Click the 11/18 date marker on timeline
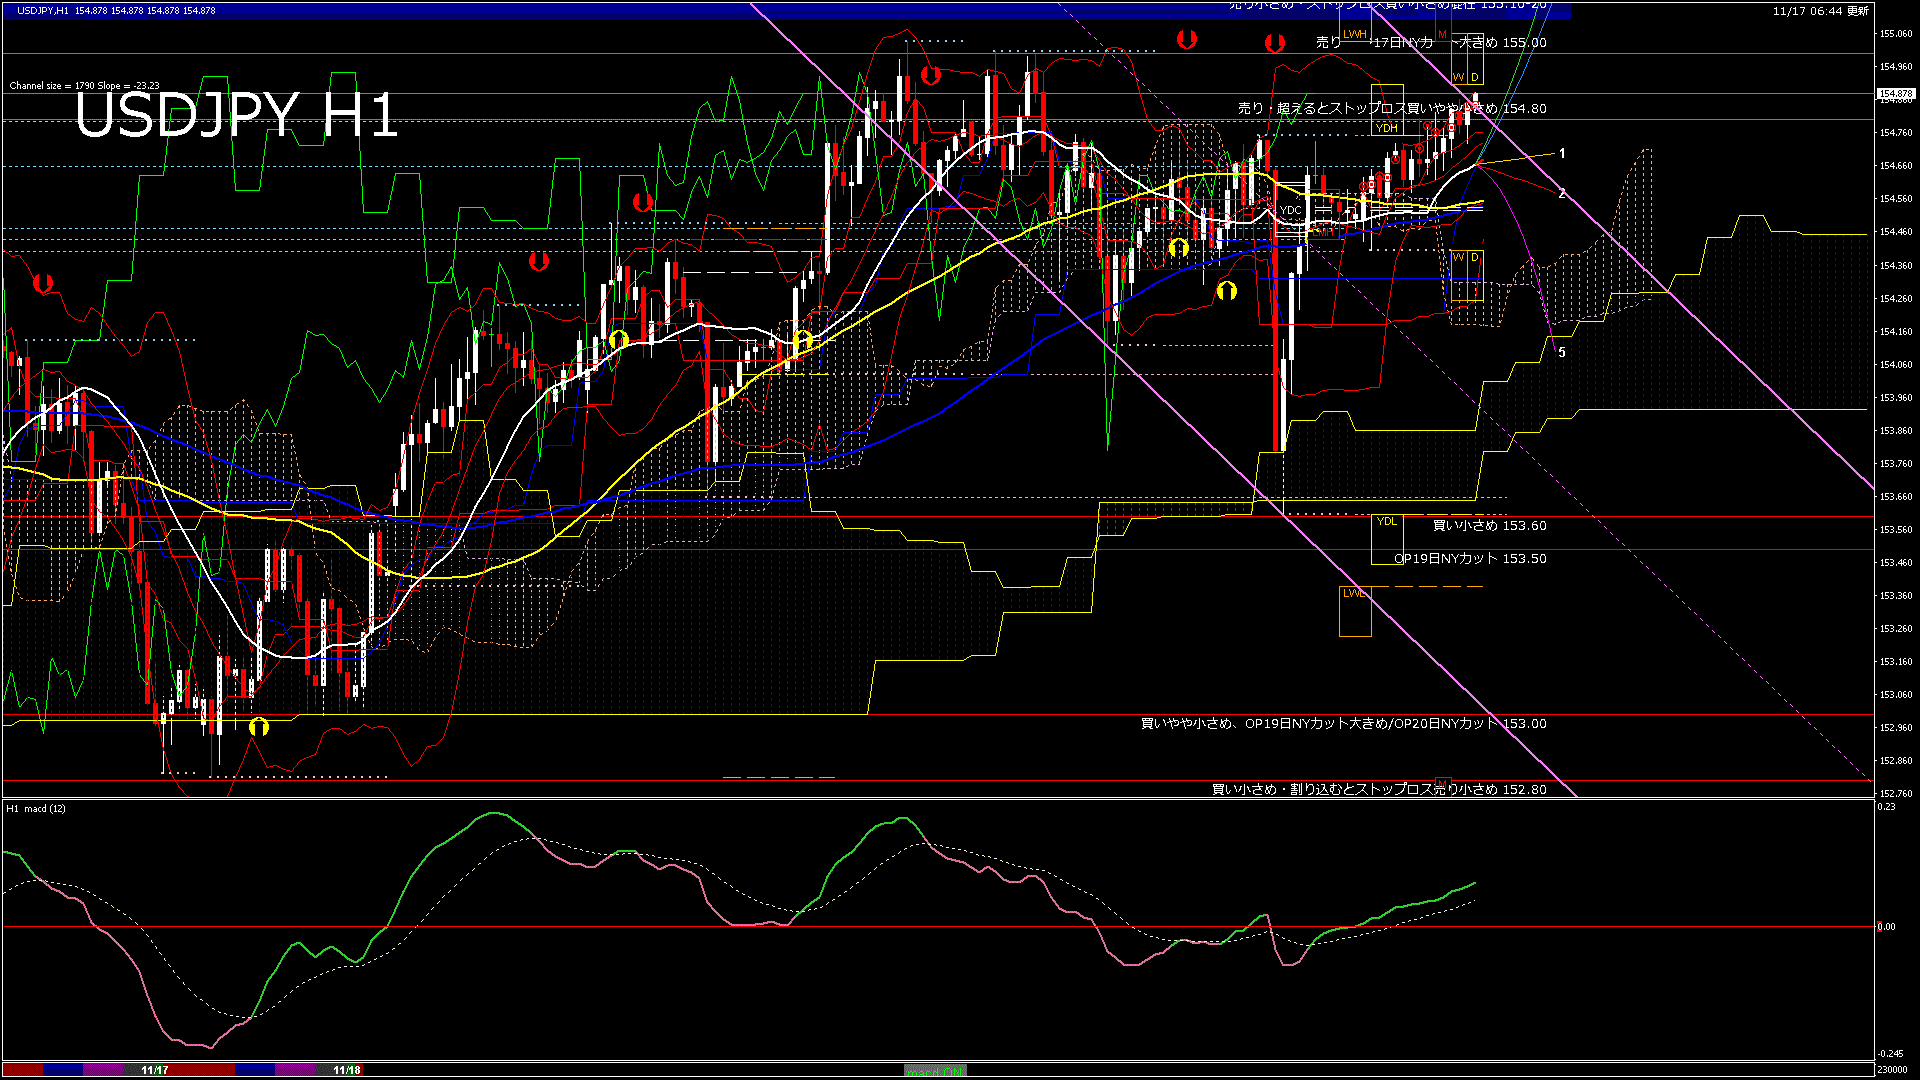 pyautogui.click(x=347, y=1070)
